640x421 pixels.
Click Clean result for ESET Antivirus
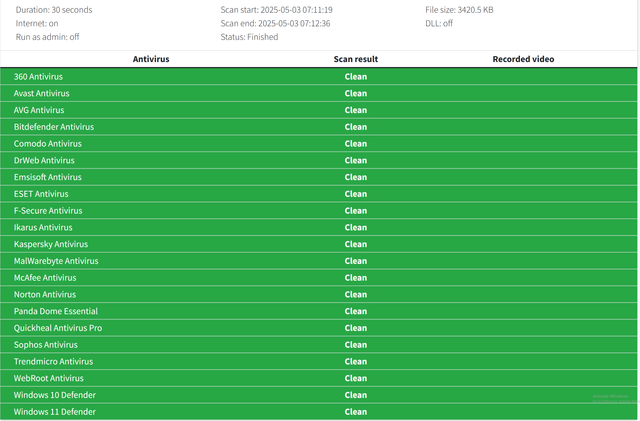356,194
